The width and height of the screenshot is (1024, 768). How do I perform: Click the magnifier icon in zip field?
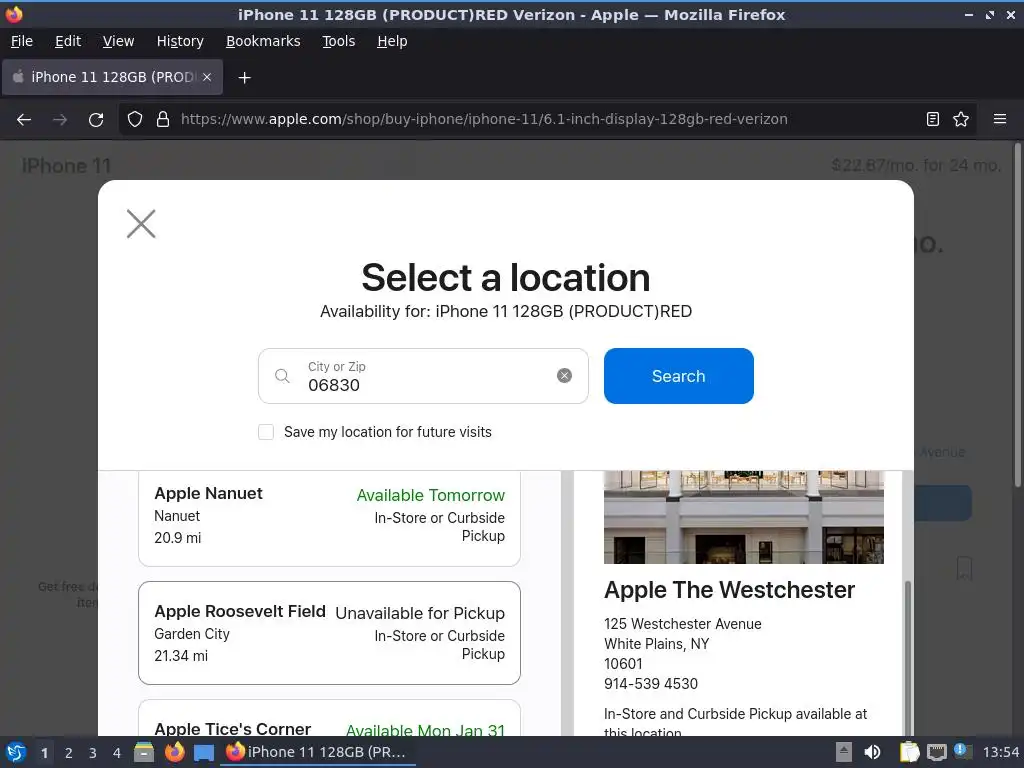click(282, 376)
